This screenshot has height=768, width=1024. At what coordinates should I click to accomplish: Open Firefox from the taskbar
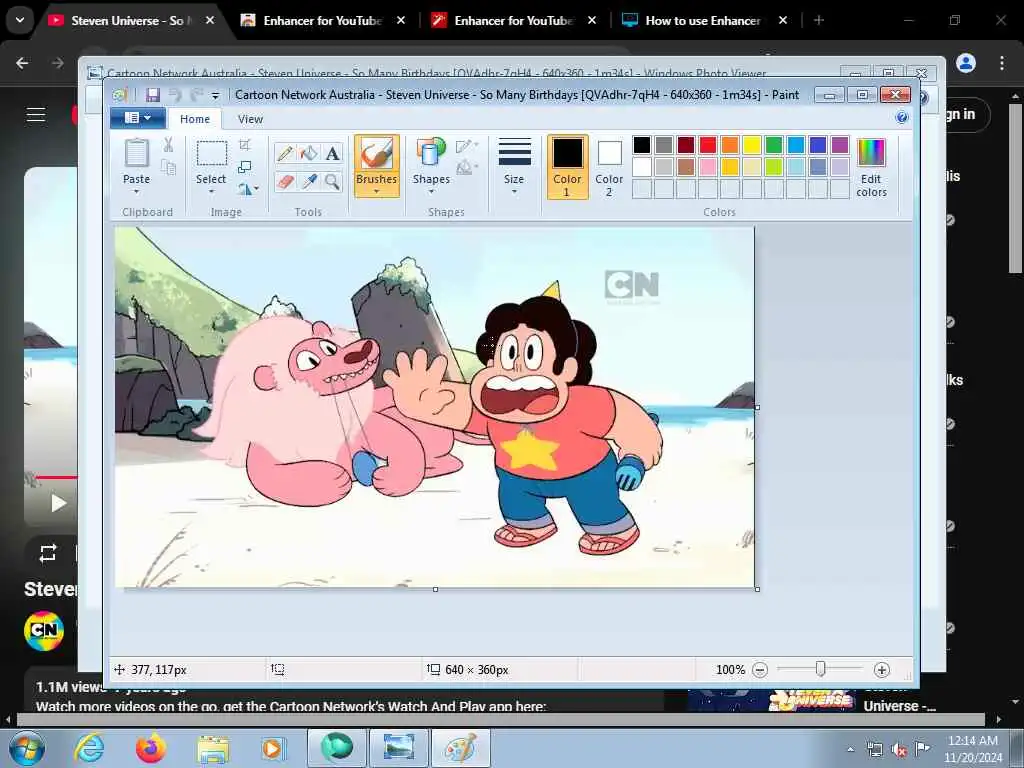coord(151,747)
